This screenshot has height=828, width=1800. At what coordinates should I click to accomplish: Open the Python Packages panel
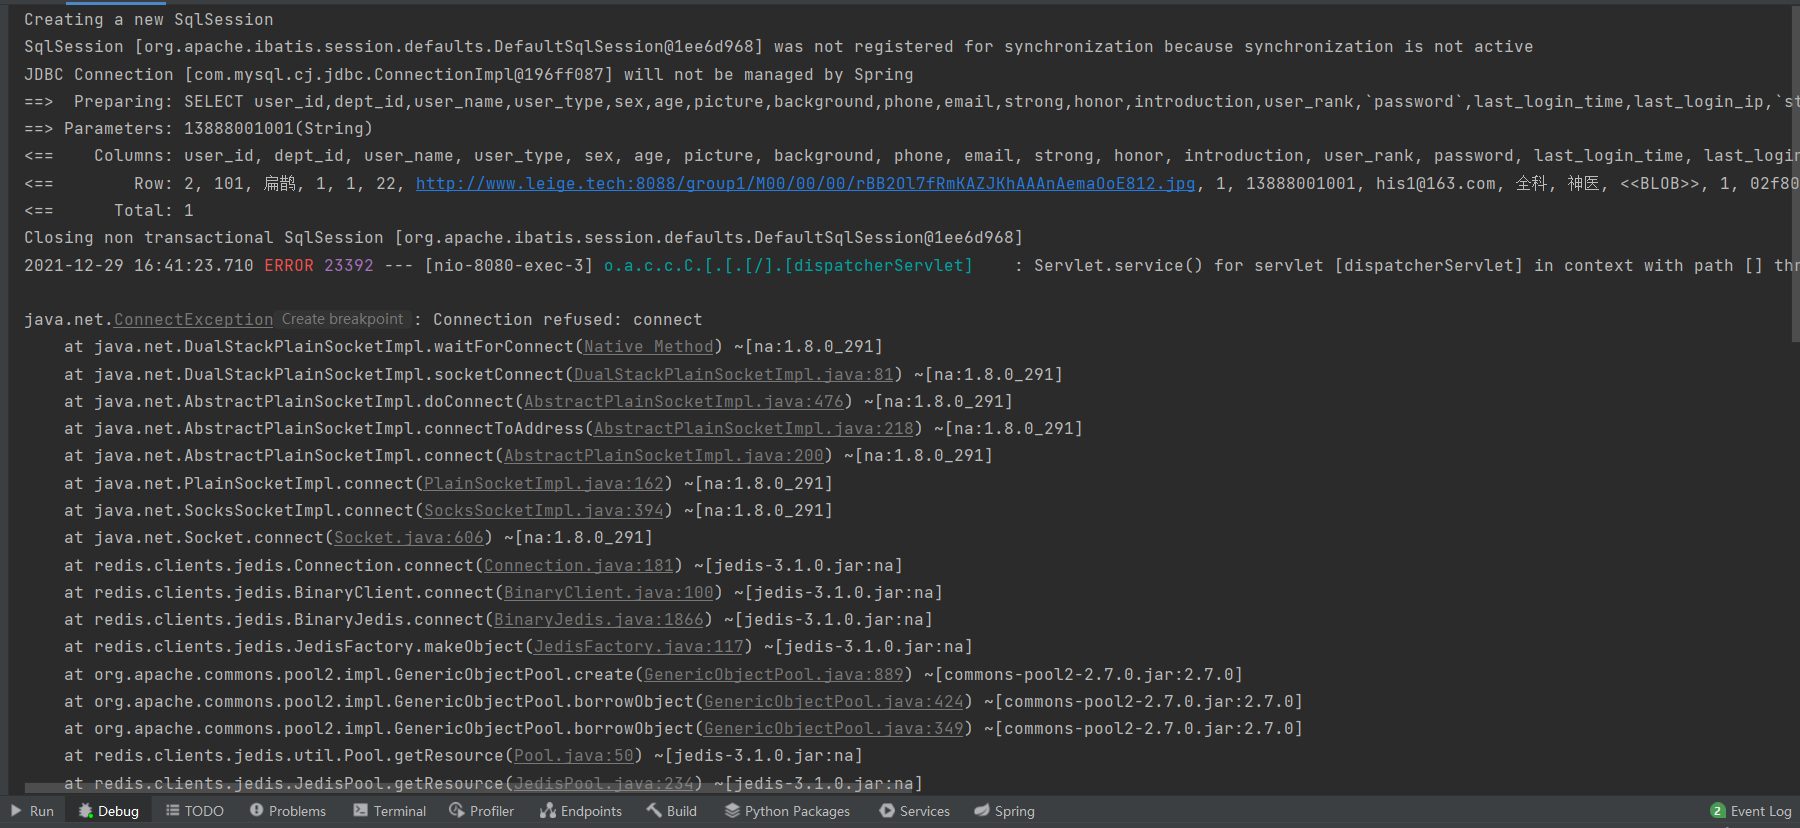788,811
